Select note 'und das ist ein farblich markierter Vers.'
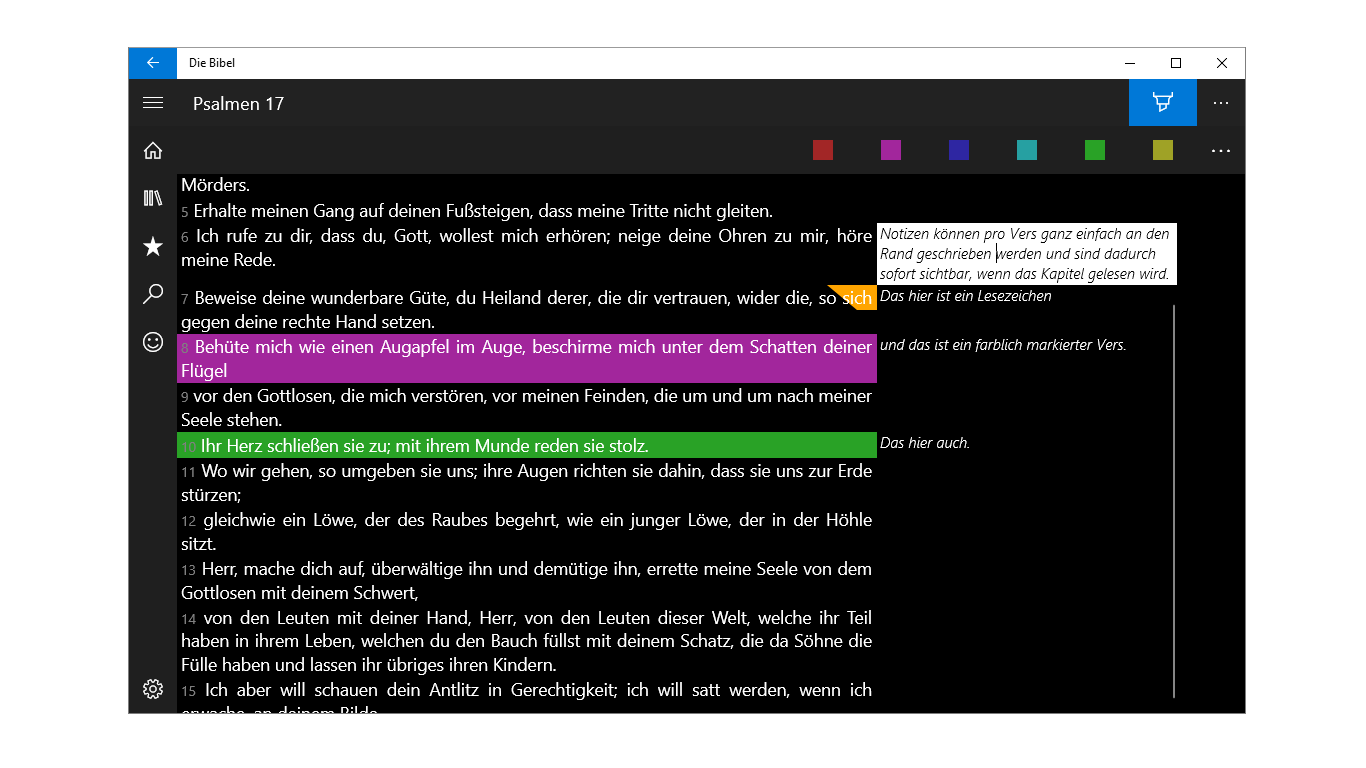 click(1003, 345)
